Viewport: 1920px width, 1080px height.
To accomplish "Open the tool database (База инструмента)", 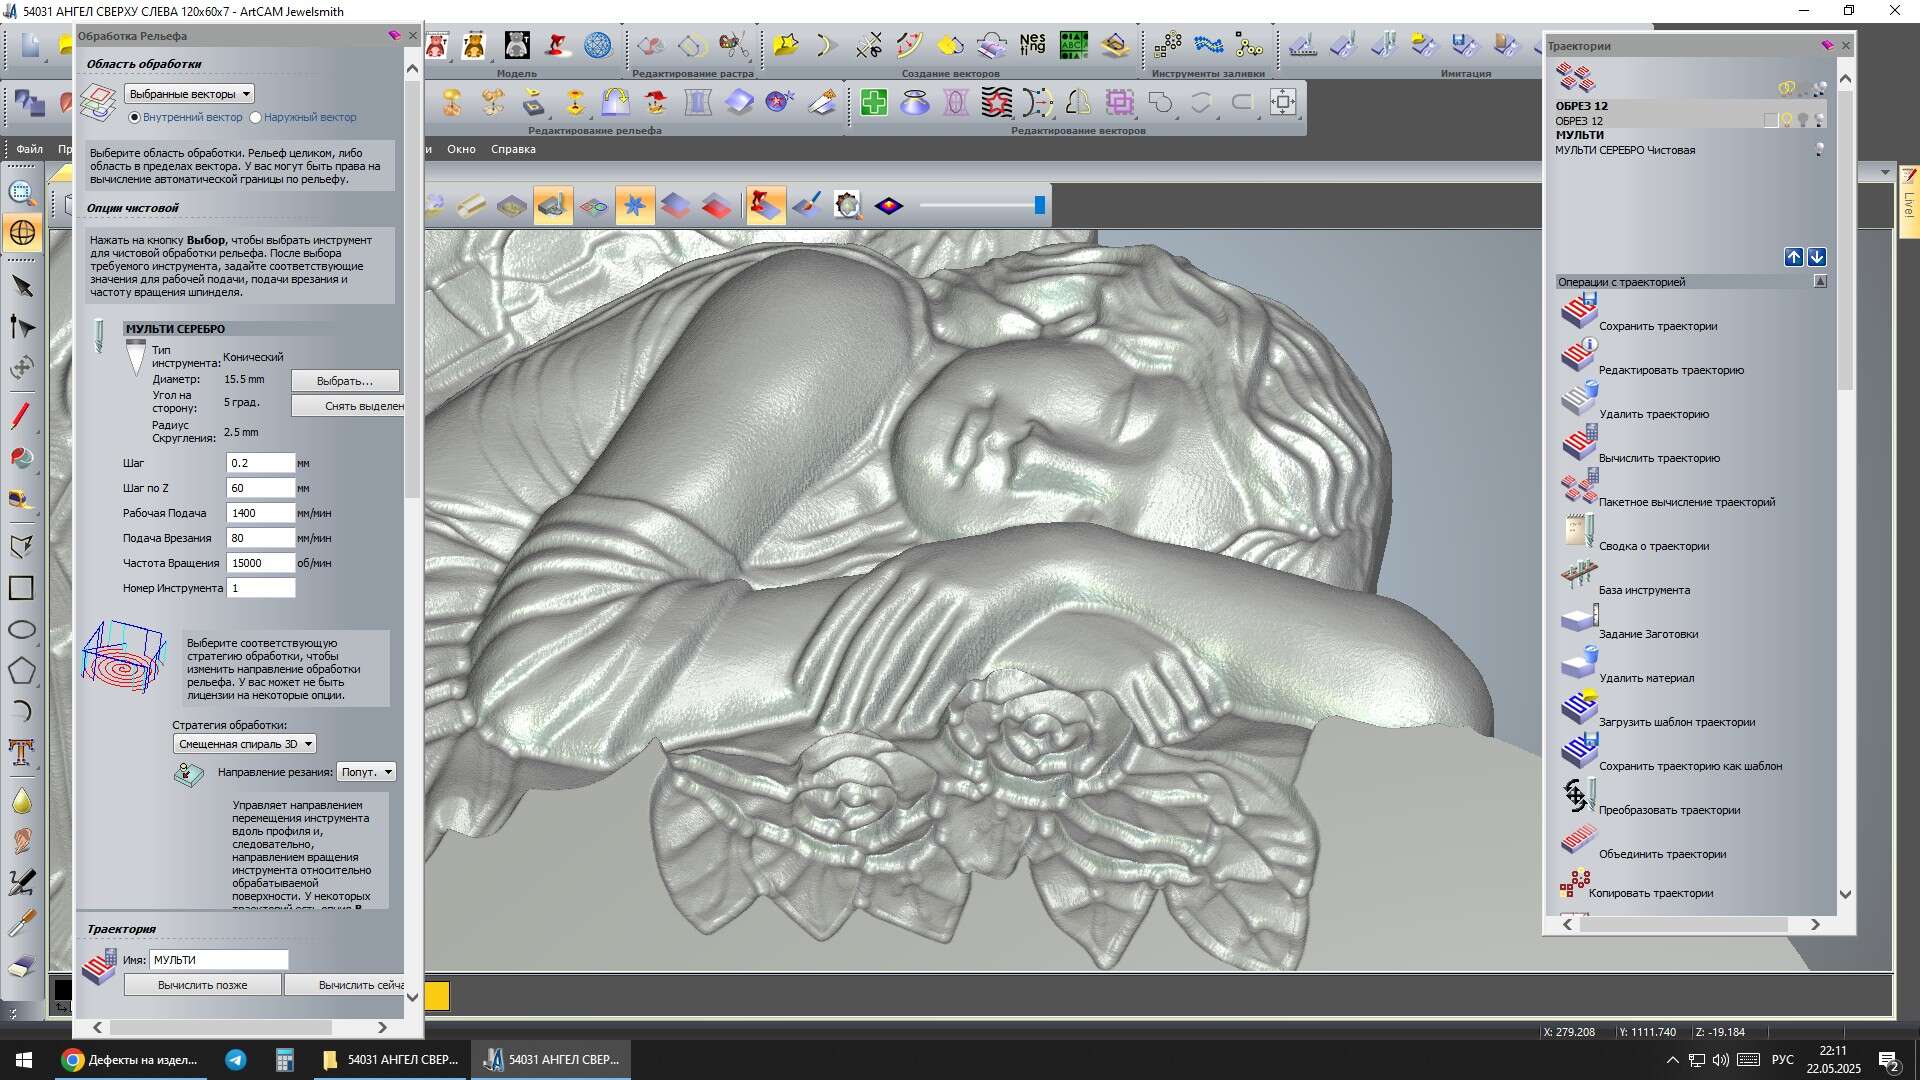I will pyautogui.click(x=1579, y=575).
